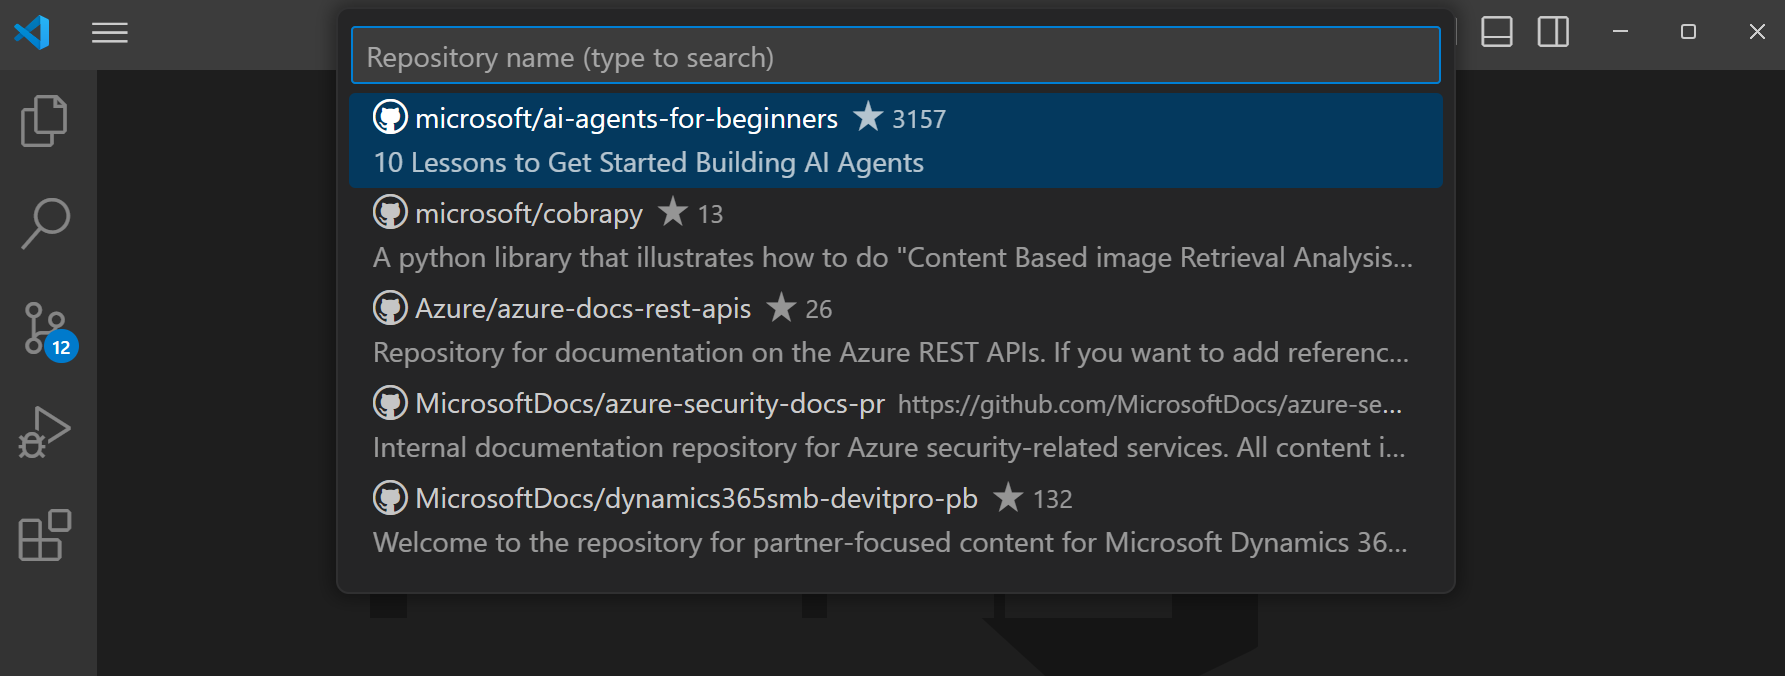Choose MicrosoftDocs/dynamics365smb-devitpro-pb repository
The width and height of the screenshot is (1785, 676).
(x=695, y=499)
